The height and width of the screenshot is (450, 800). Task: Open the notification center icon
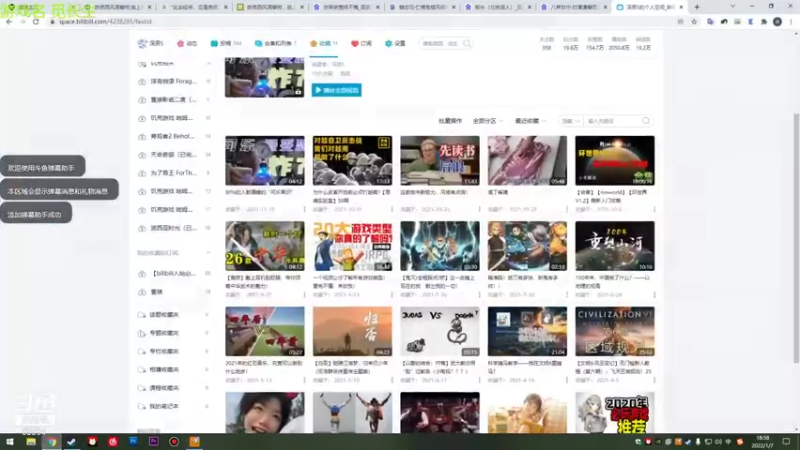[x=786, y=442]
